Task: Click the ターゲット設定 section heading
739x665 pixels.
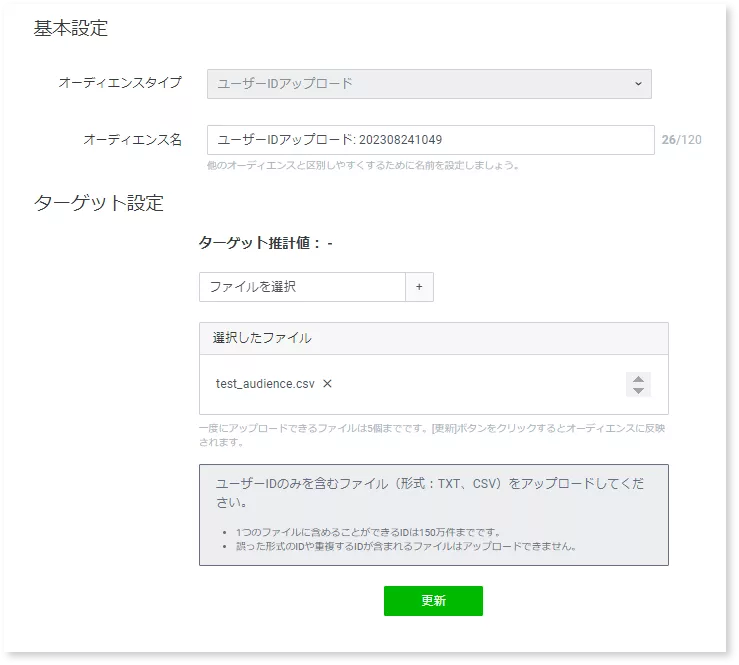Action: [x=99, y=203]
